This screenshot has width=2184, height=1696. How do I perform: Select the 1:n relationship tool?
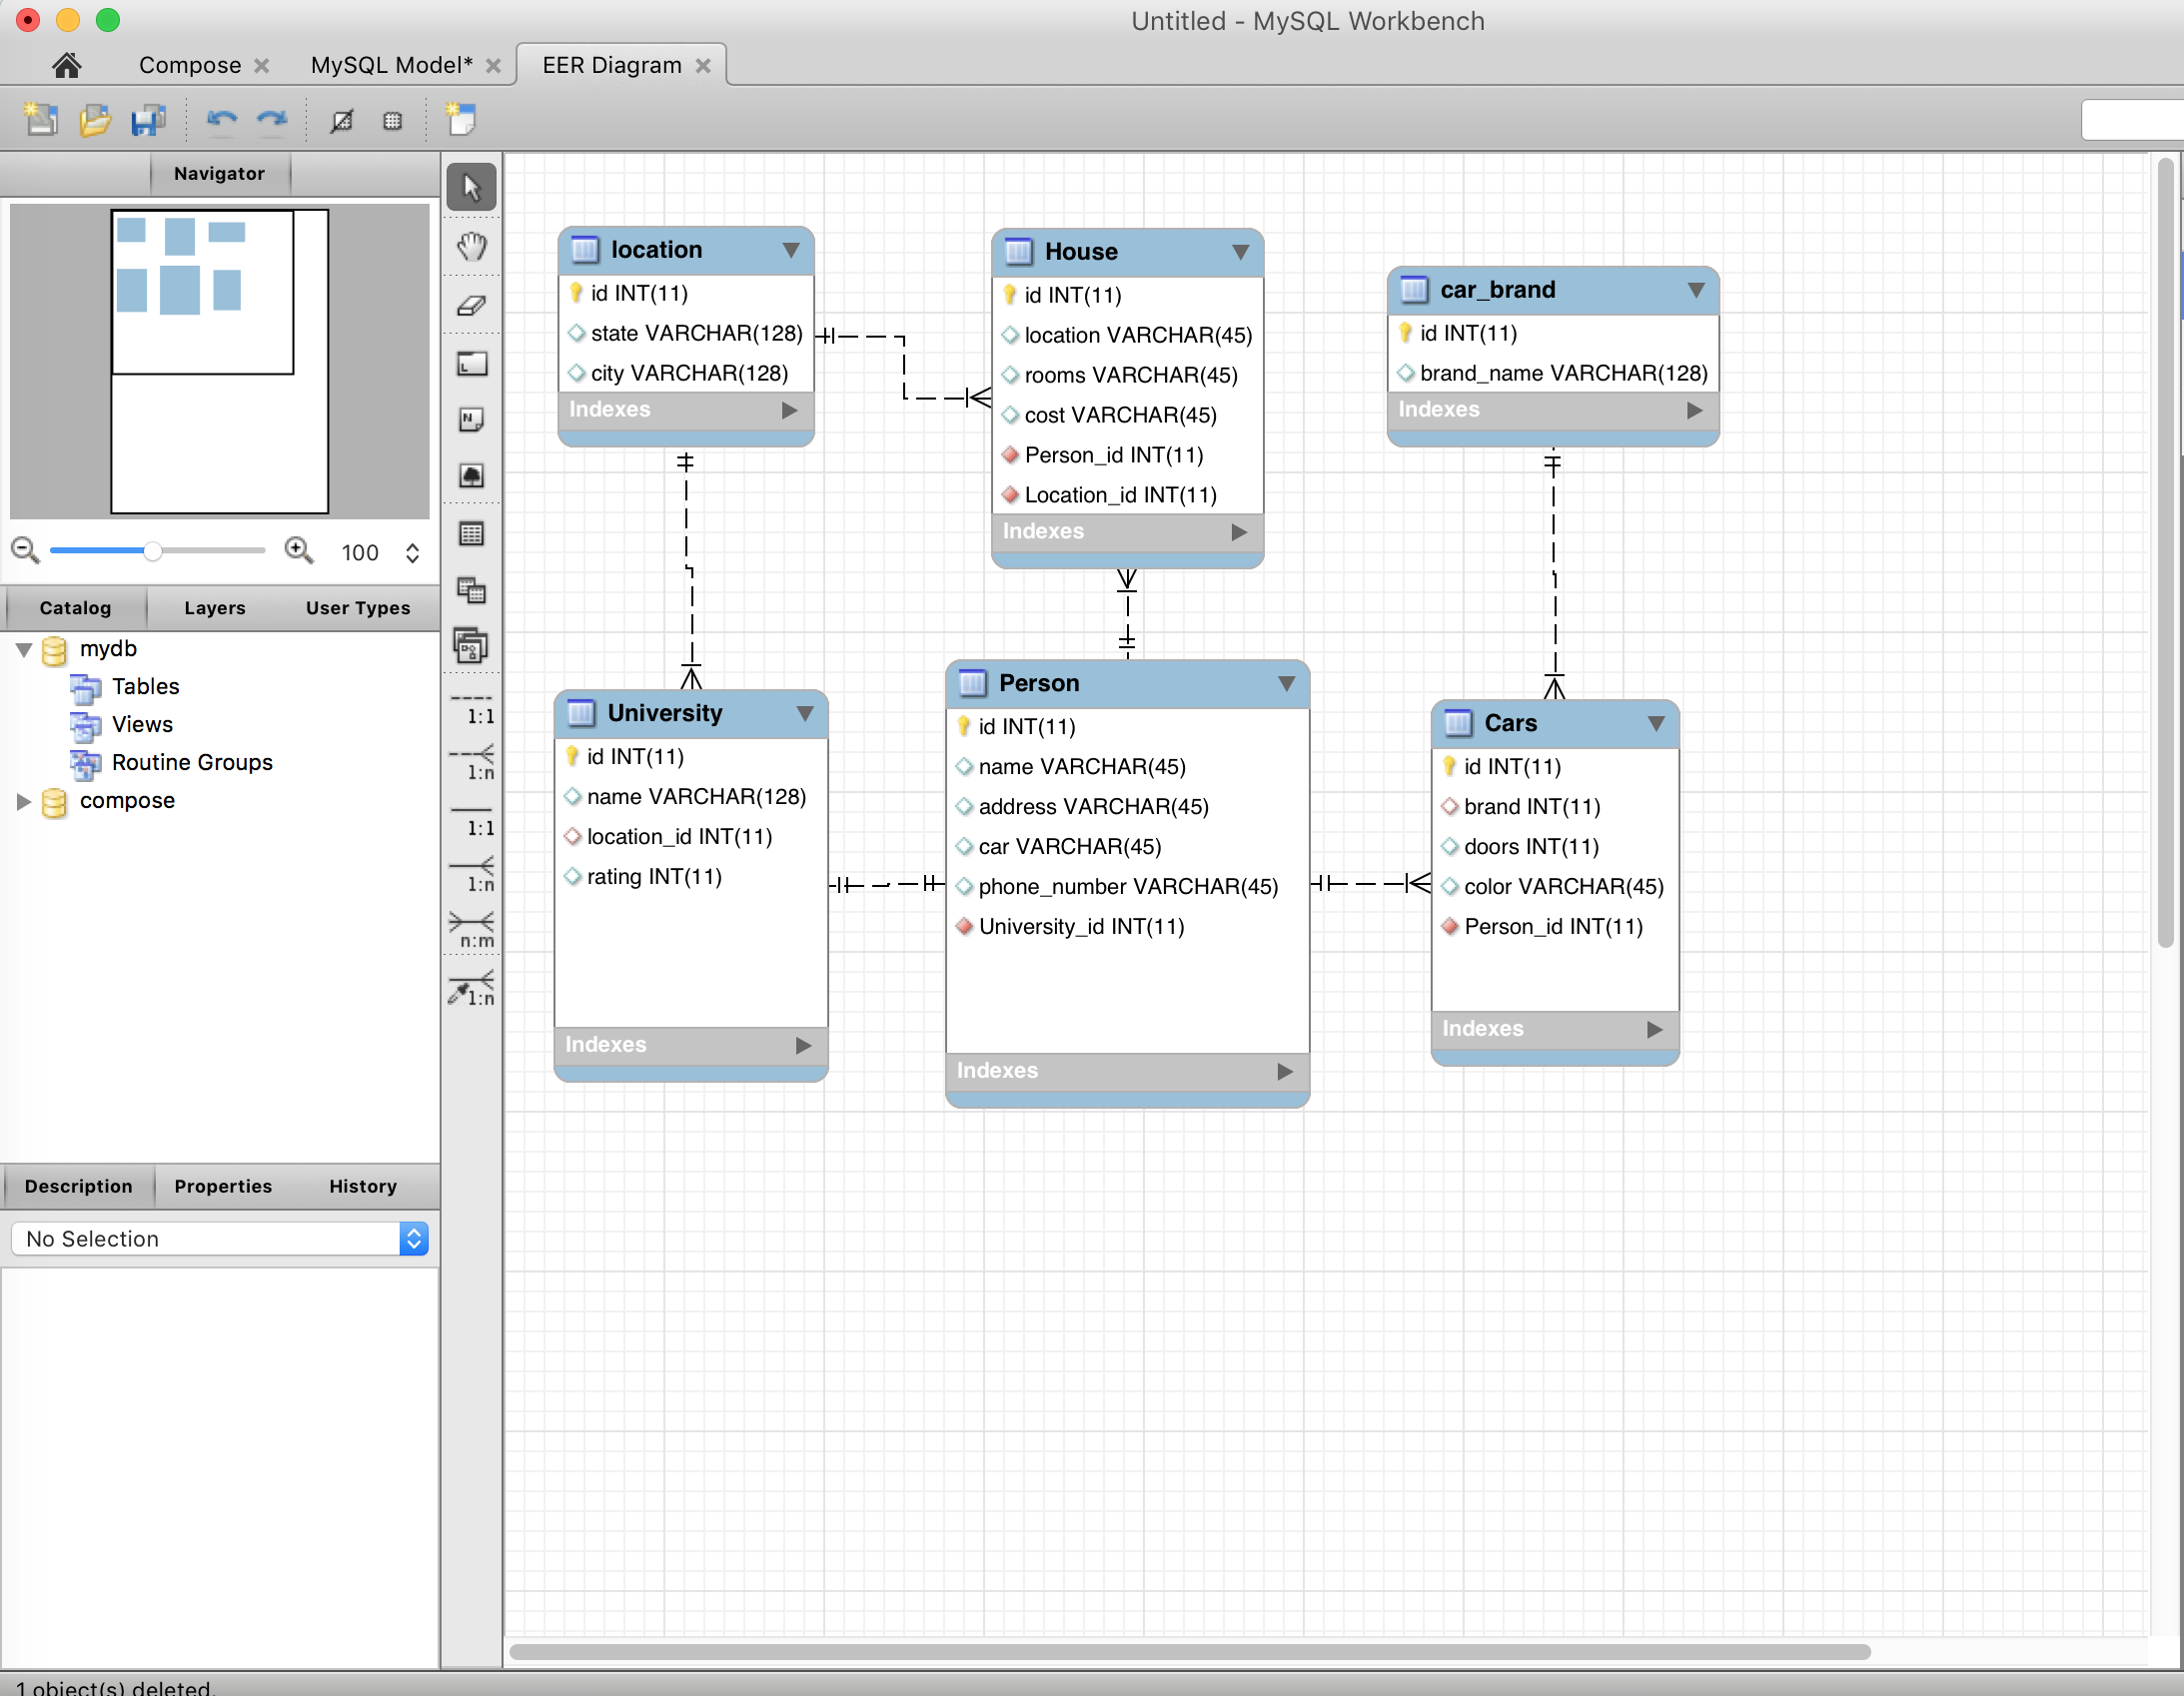point(472,883)
